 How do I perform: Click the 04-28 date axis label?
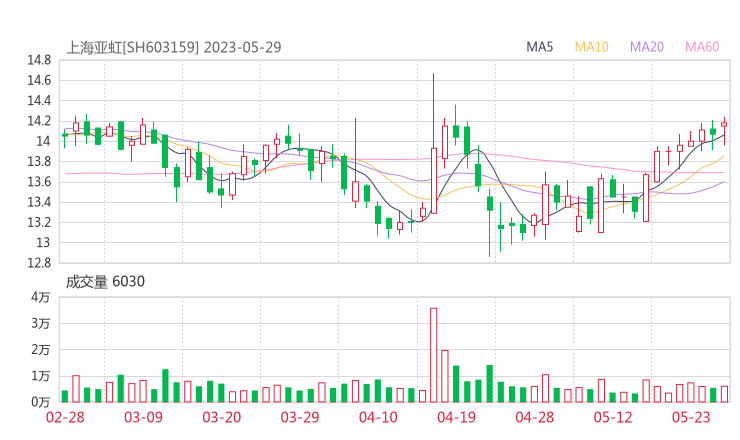(535, 417)
